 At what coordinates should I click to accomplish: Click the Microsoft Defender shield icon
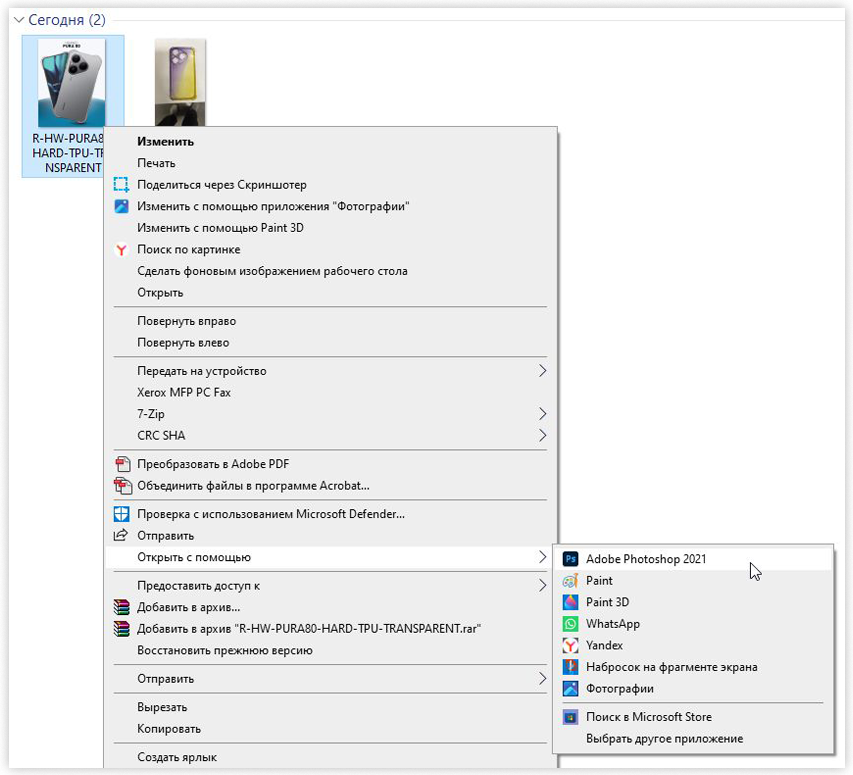click(121, 514)
